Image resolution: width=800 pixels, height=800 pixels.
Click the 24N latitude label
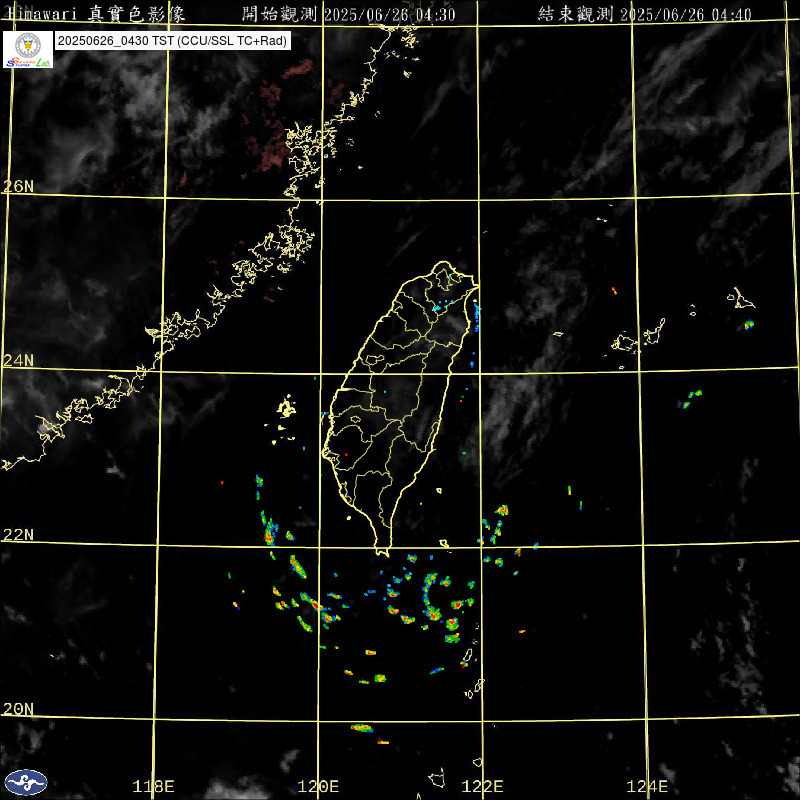[18, 361]
